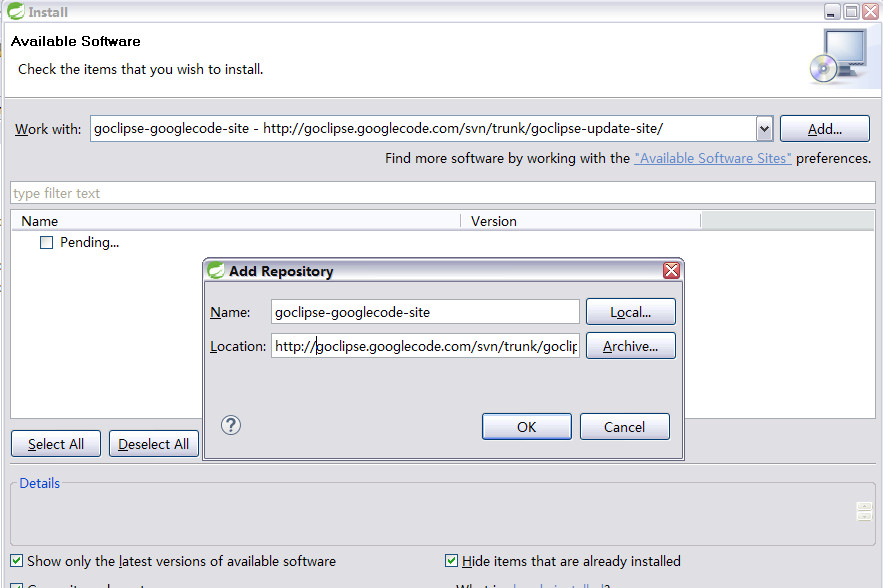Confirm repository with OK button
The image size is (883, 588).
527,427
